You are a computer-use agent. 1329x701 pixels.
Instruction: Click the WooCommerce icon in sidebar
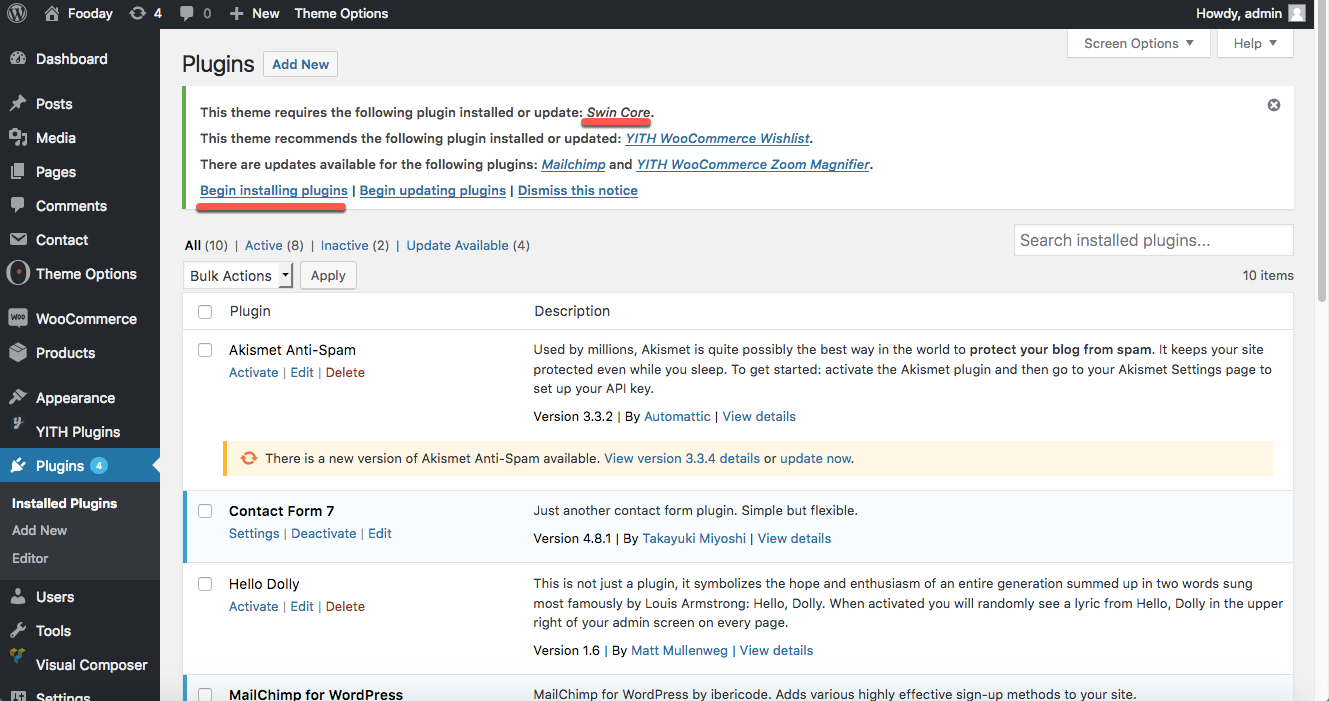(18, 319)
